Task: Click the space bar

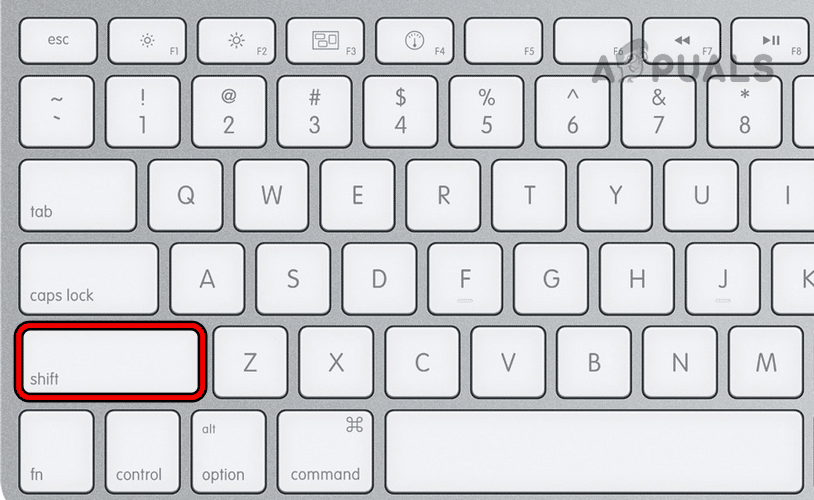Action: (594, 452)
